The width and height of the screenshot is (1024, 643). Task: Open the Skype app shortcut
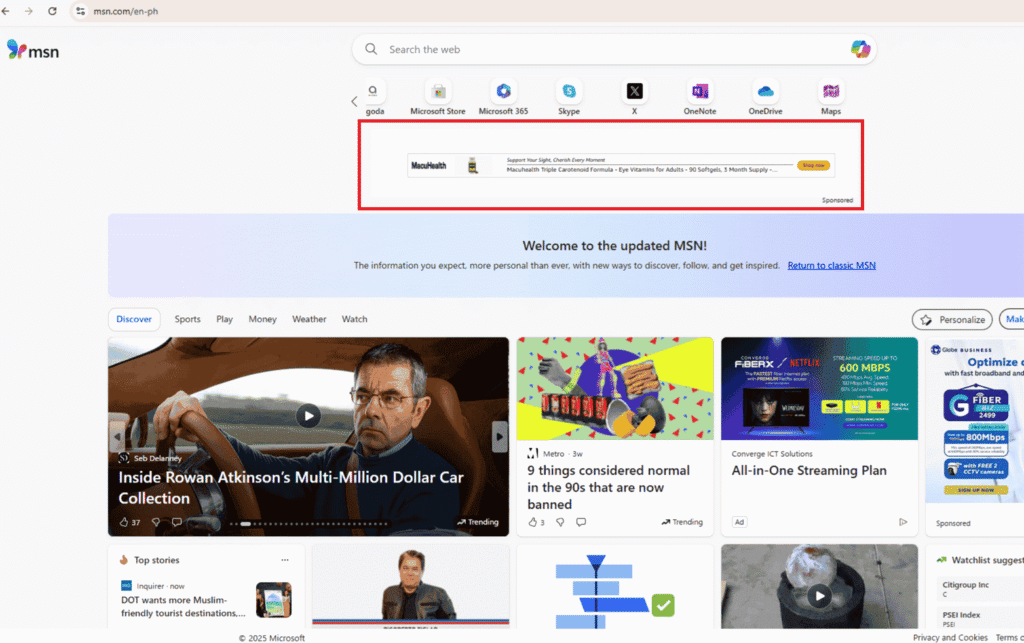pyautogui.click(x=568, y=91)
